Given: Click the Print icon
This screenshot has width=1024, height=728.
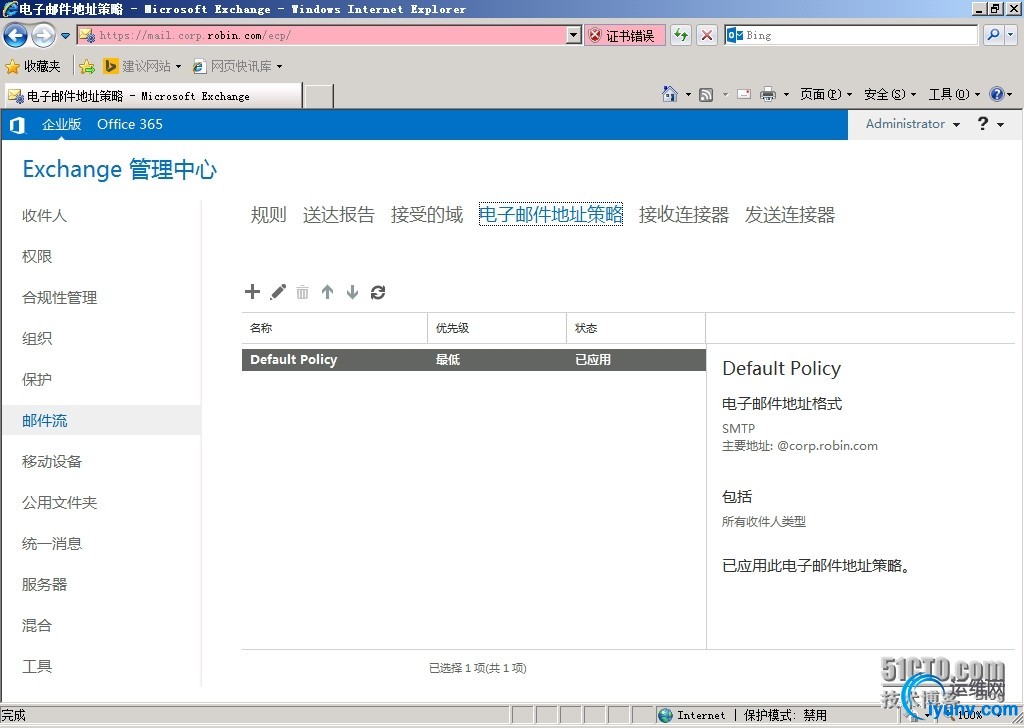Looking at the screenshot, I should coord(768,95).
